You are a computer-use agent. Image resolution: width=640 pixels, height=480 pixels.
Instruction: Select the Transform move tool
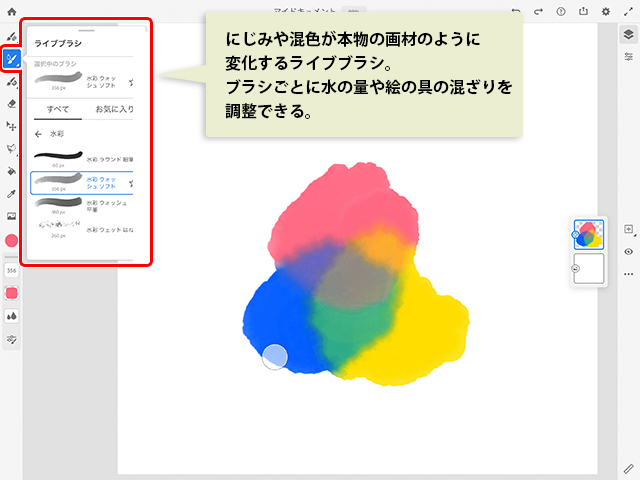tap(11, 126)
